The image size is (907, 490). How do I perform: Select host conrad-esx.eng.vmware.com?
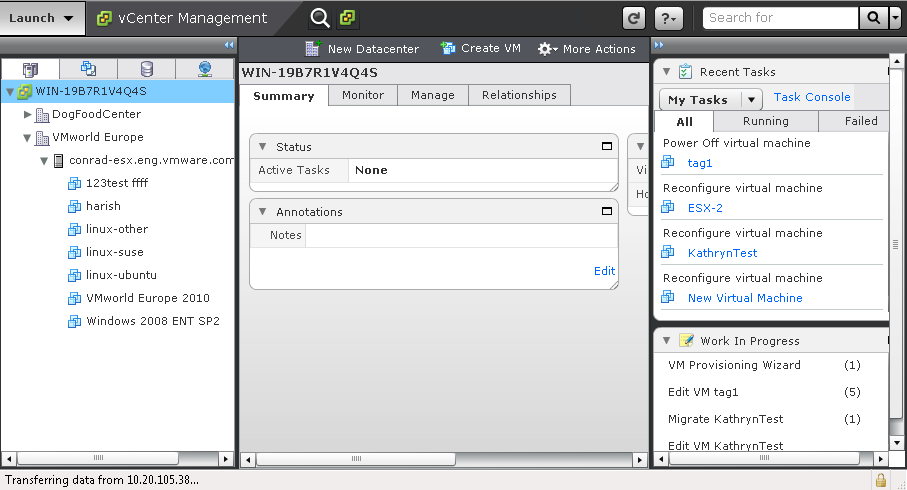click(x=152, y=160)
